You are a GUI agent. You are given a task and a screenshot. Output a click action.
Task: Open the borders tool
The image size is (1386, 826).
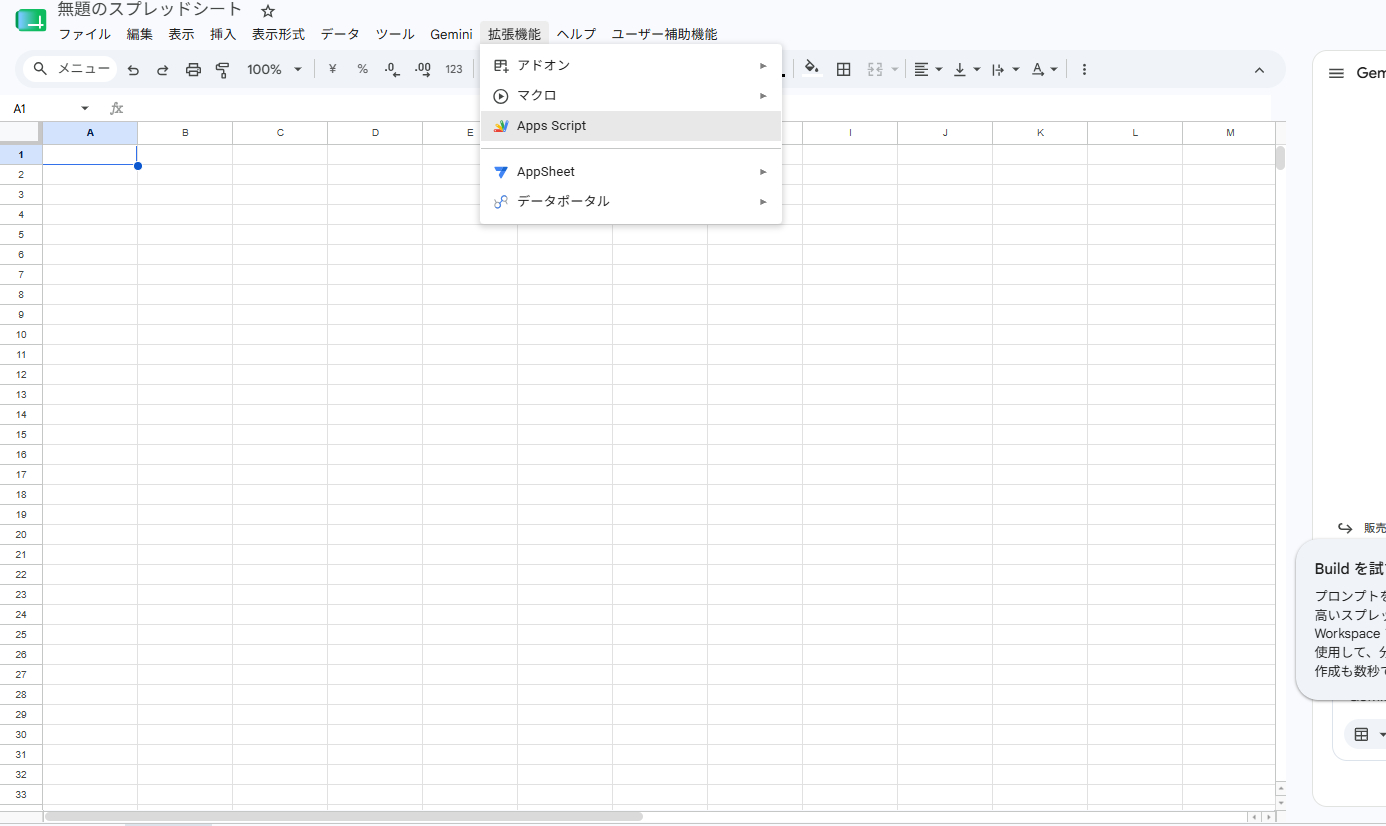click(844, 69)
